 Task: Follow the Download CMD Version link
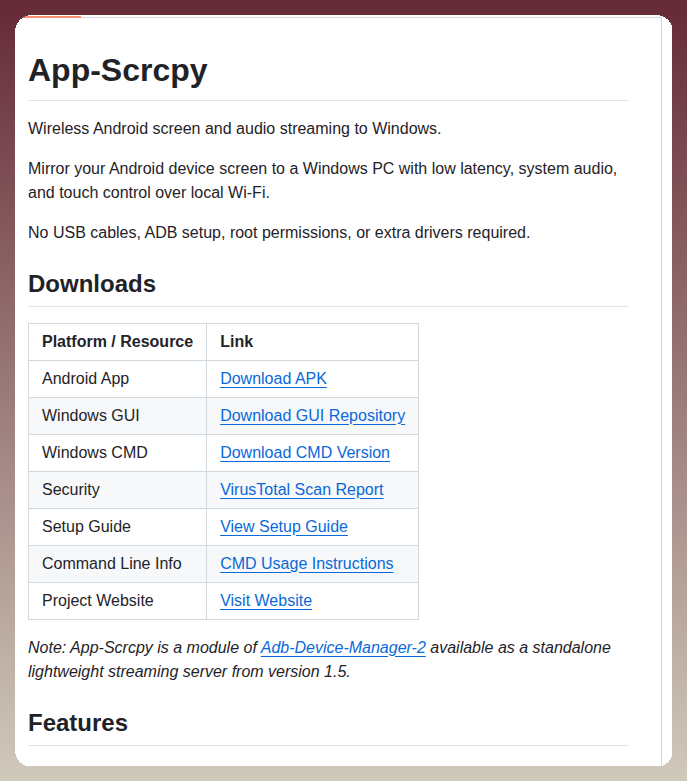point(305,452)
